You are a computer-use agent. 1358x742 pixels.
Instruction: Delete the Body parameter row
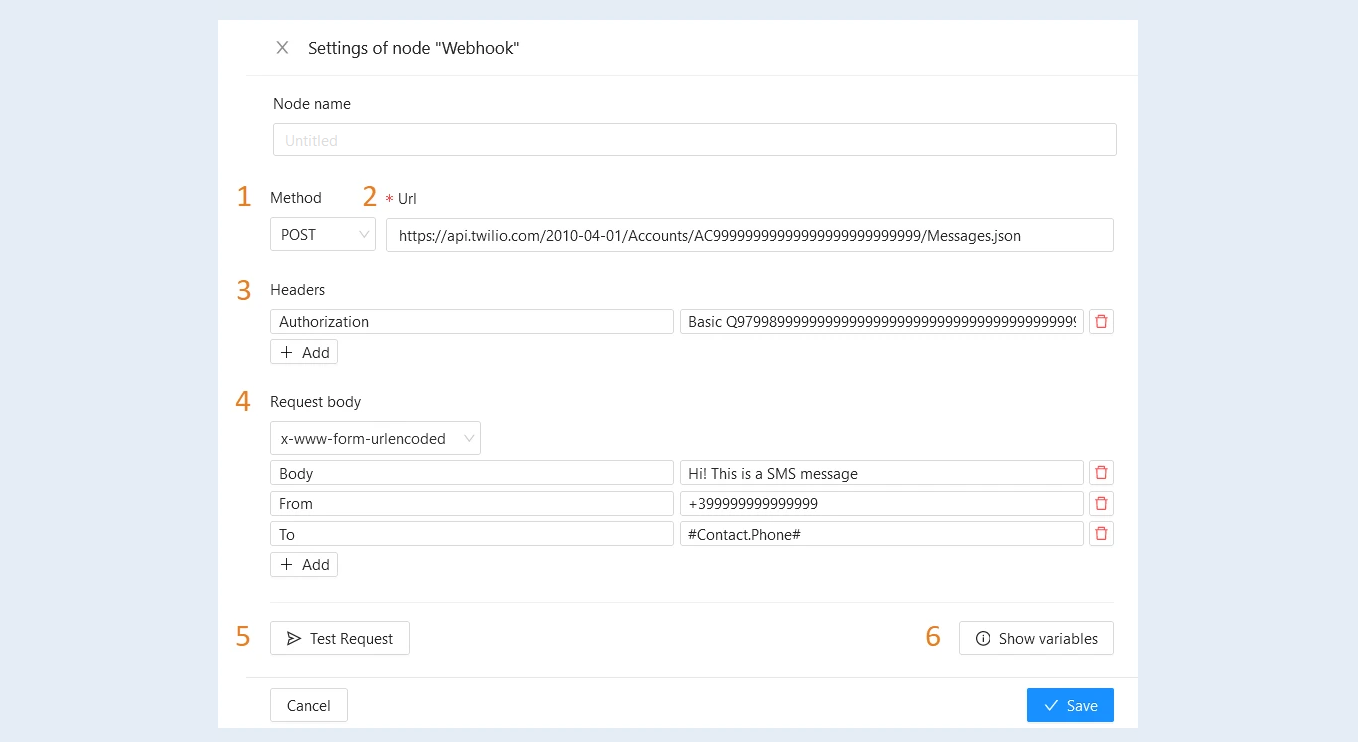pos(1101,473)
